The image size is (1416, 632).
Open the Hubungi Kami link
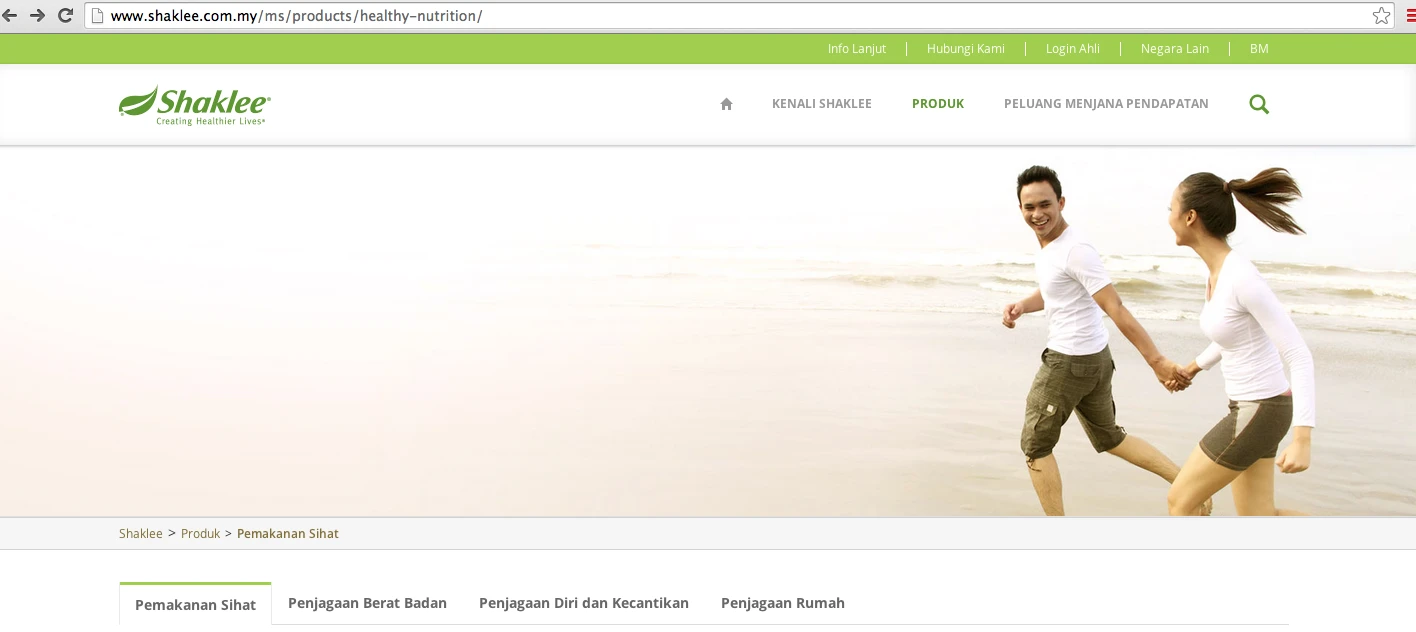[966, 49]
